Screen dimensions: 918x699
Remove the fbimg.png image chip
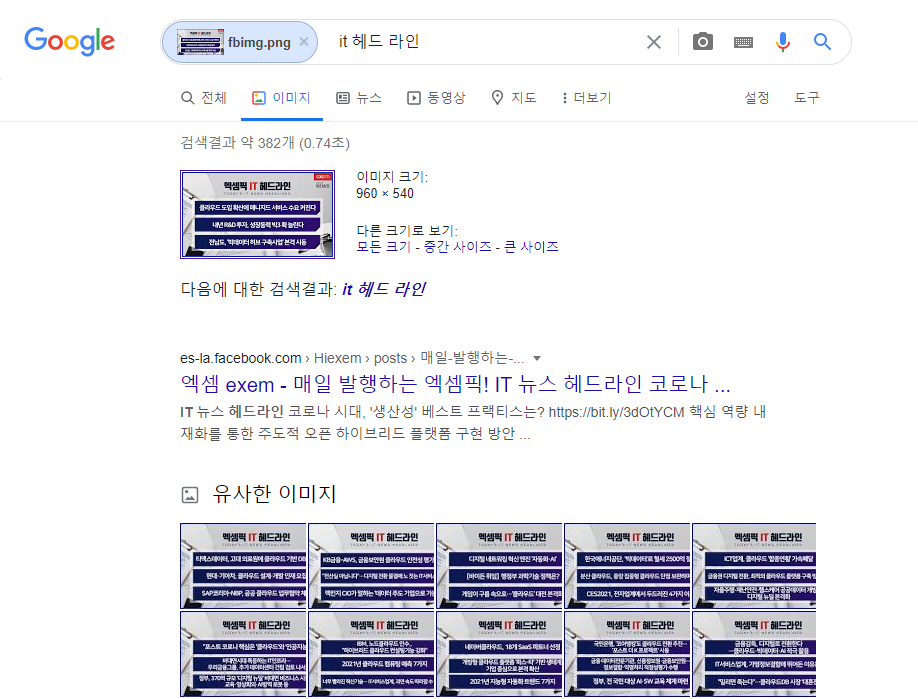[304, 42]
